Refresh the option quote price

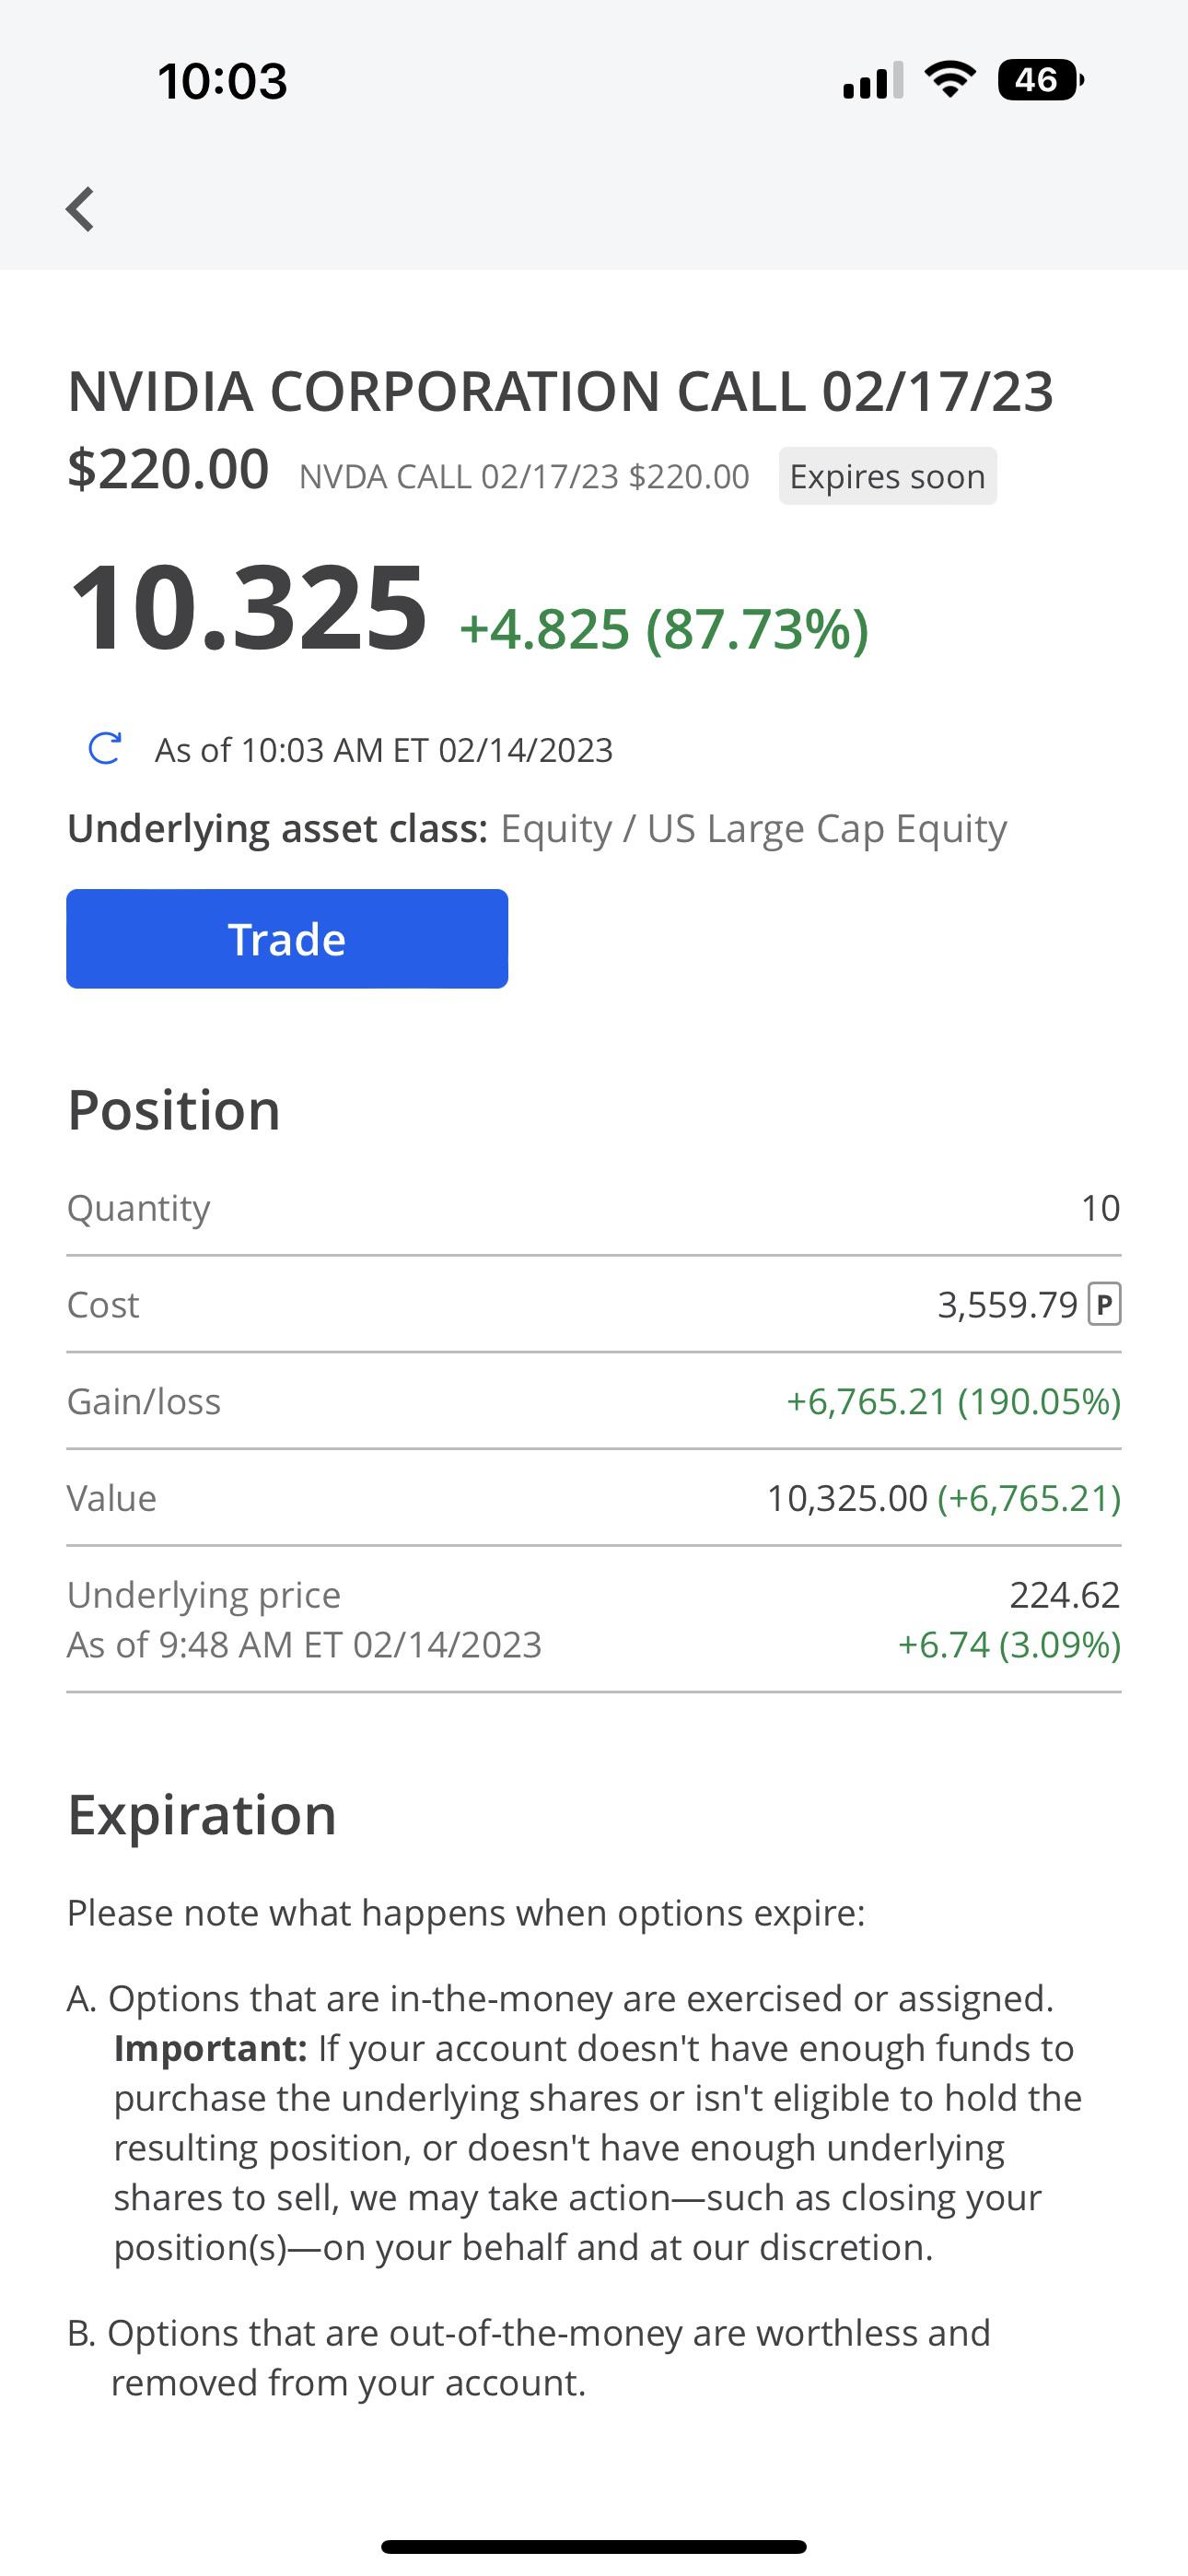tap(105, 749)
